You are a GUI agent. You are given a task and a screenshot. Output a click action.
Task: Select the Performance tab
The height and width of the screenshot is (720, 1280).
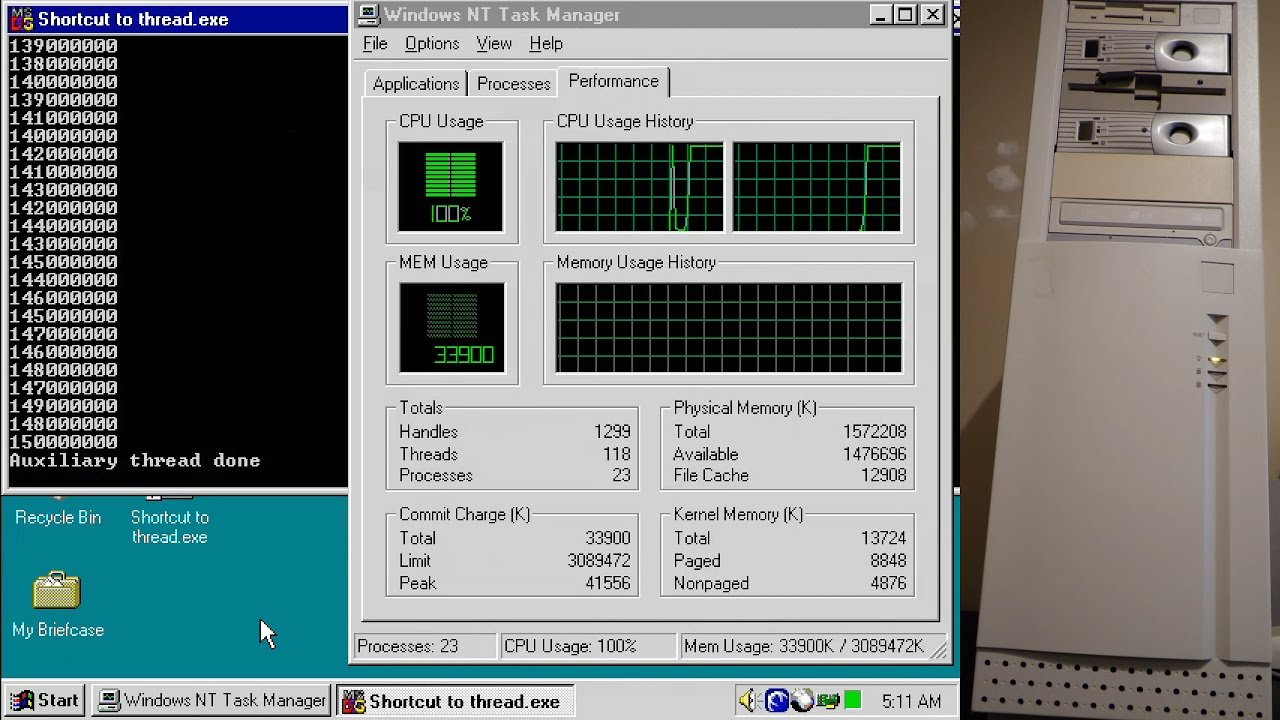click(613, 82)
